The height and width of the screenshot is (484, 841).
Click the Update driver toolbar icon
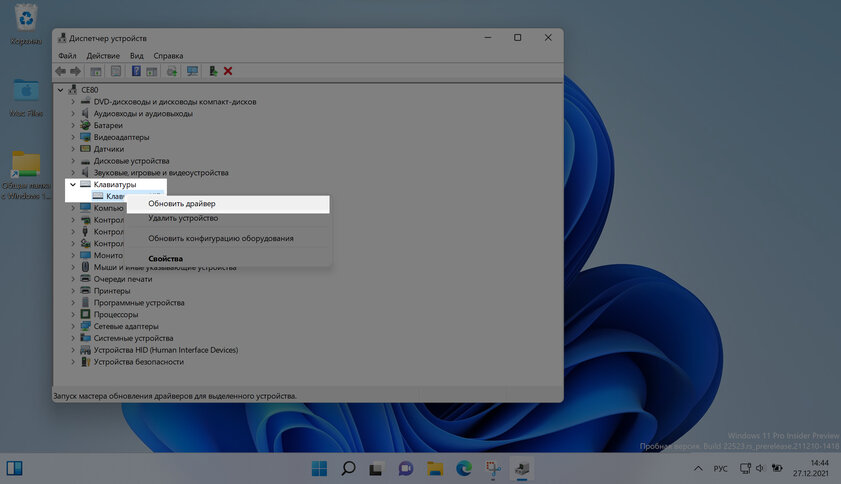(213, 71)
